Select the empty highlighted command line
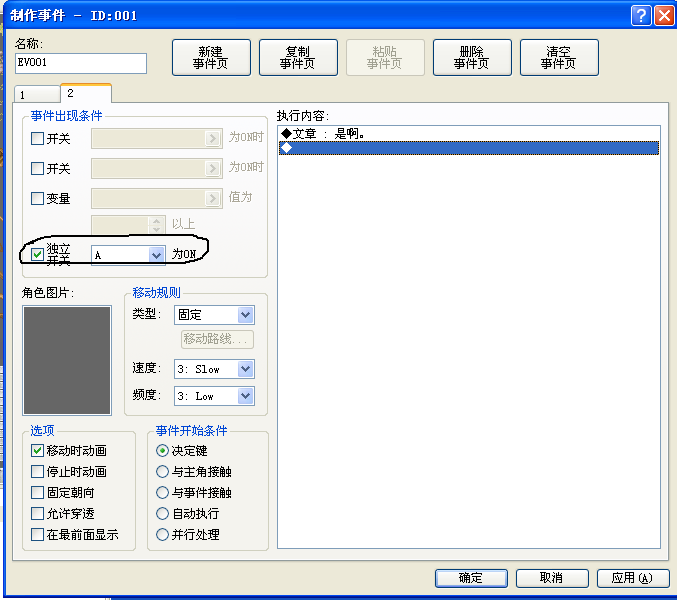This screenshot has height=600, width=677. pos(469,148)
